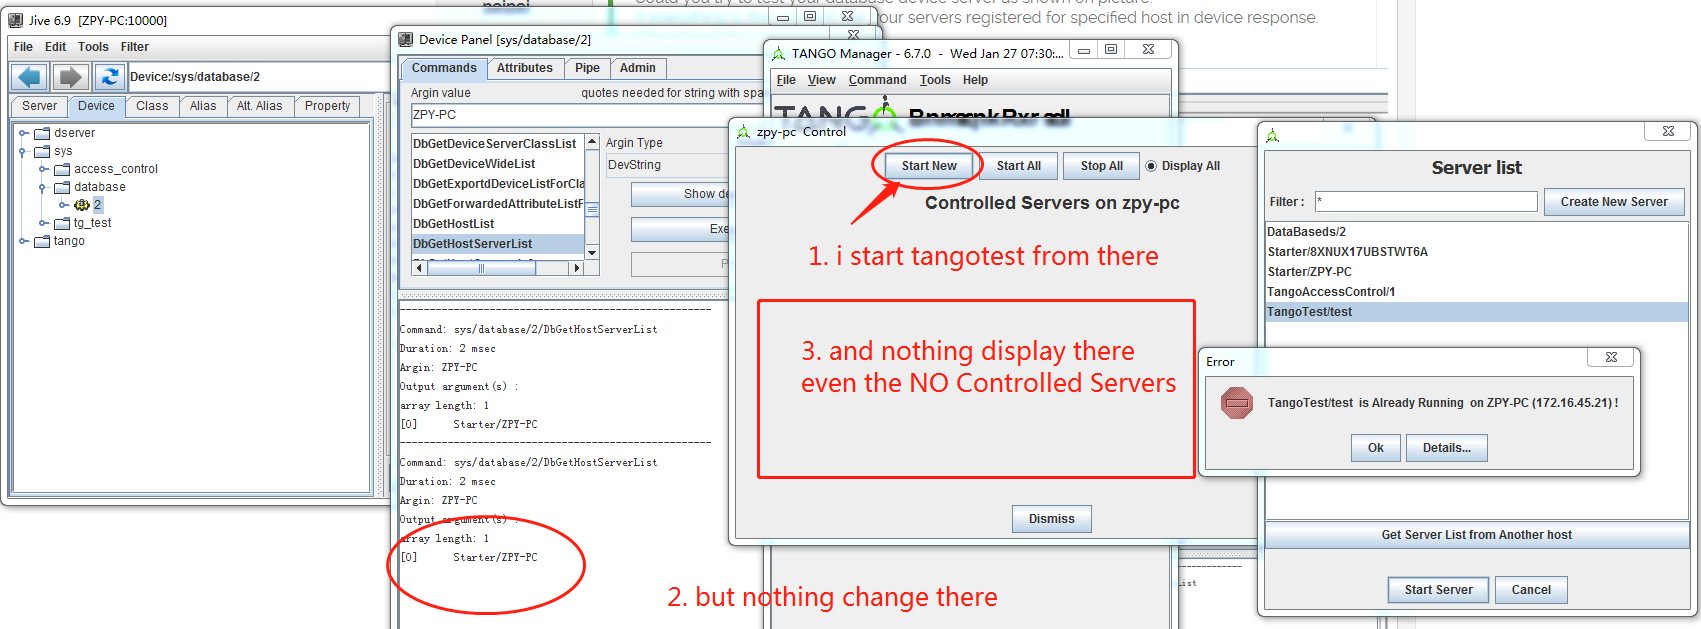The image size is (1701, 629).
Task: Switch to the Class tab in Jive
Action: pos(152,106)
